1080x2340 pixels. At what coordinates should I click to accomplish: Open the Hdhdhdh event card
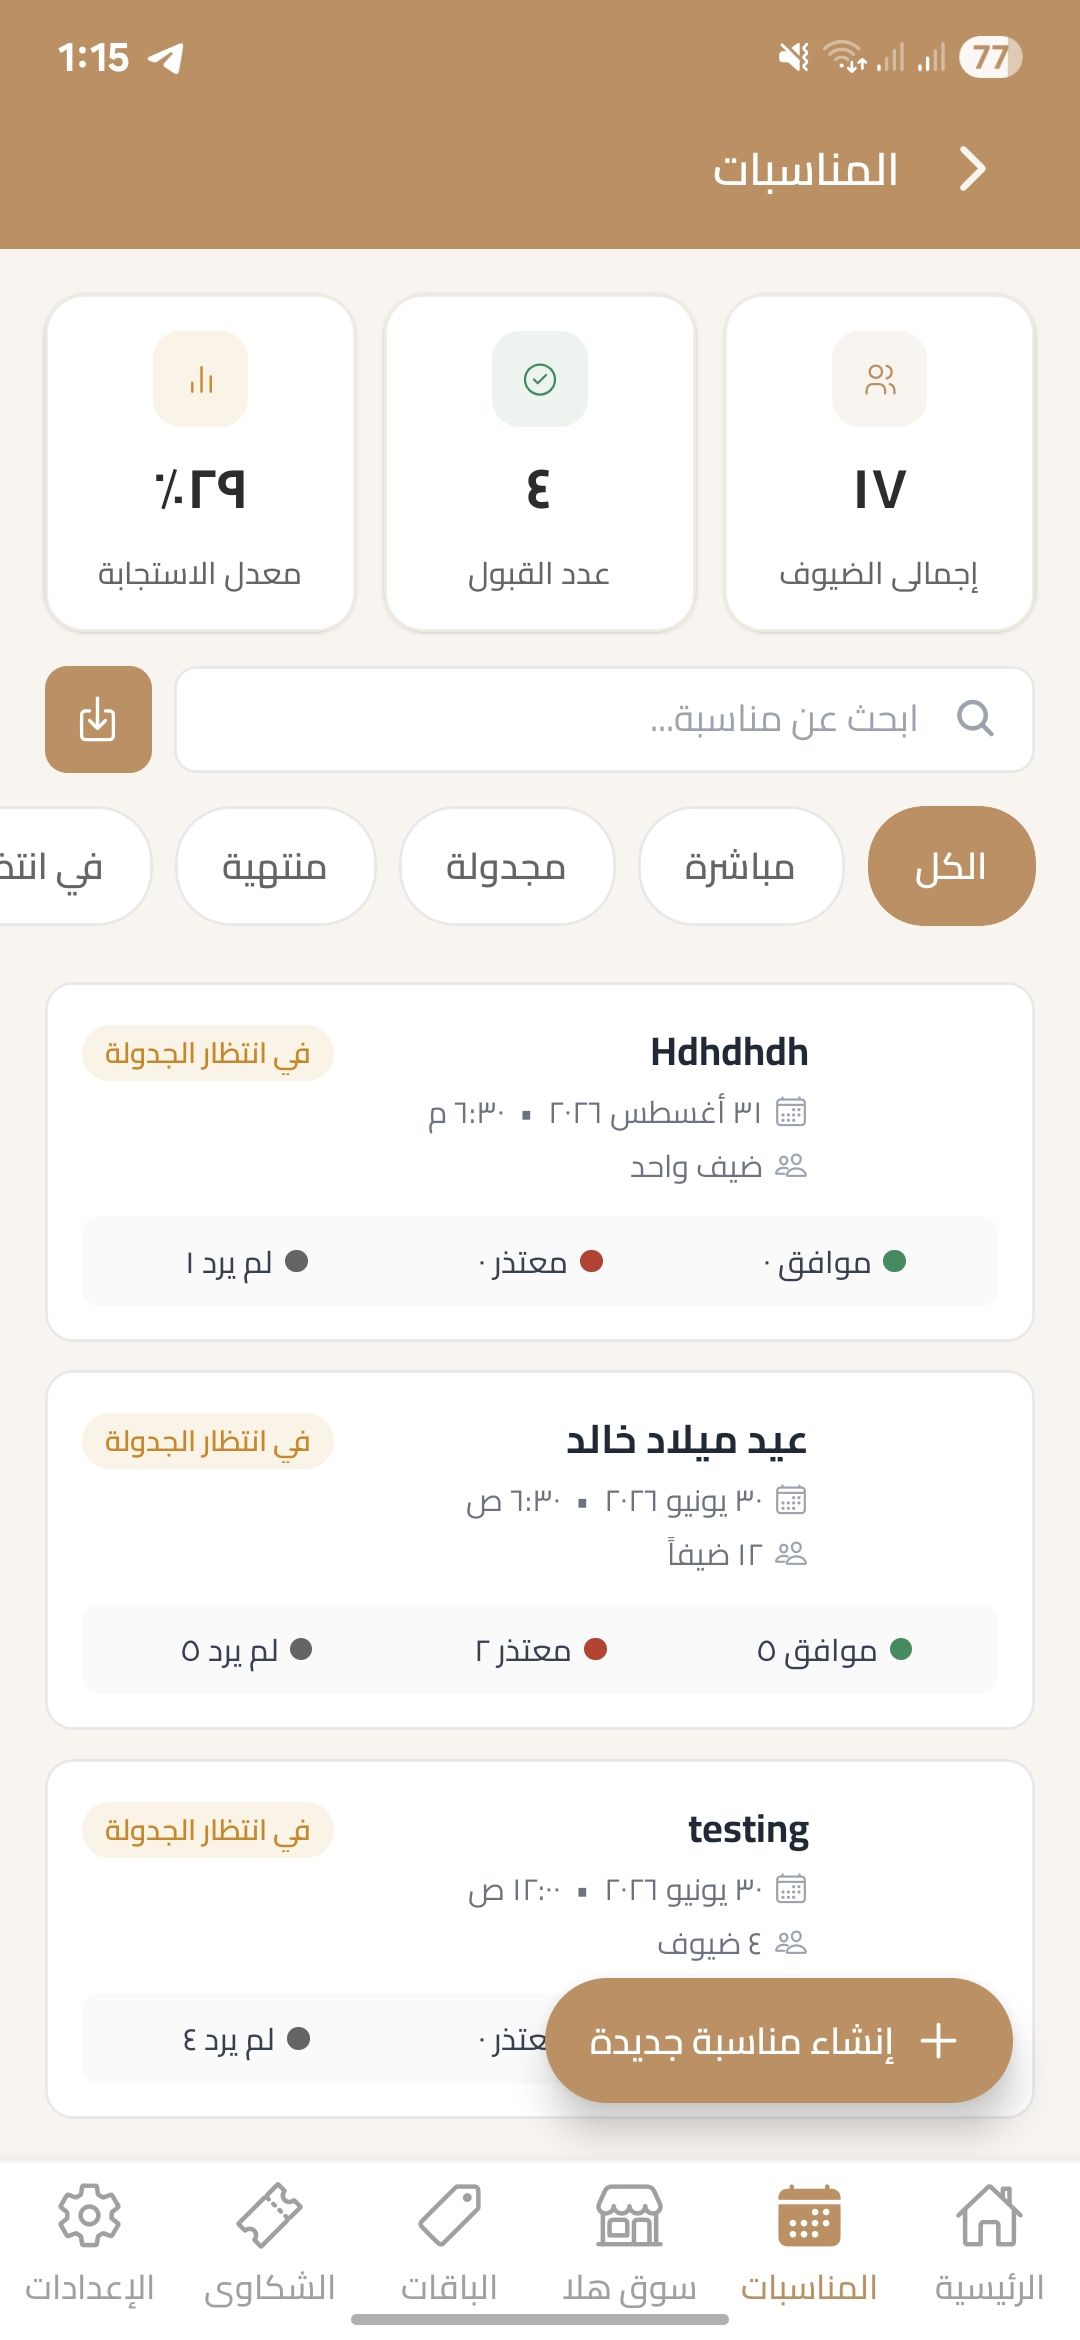(x=540, y=1162)
